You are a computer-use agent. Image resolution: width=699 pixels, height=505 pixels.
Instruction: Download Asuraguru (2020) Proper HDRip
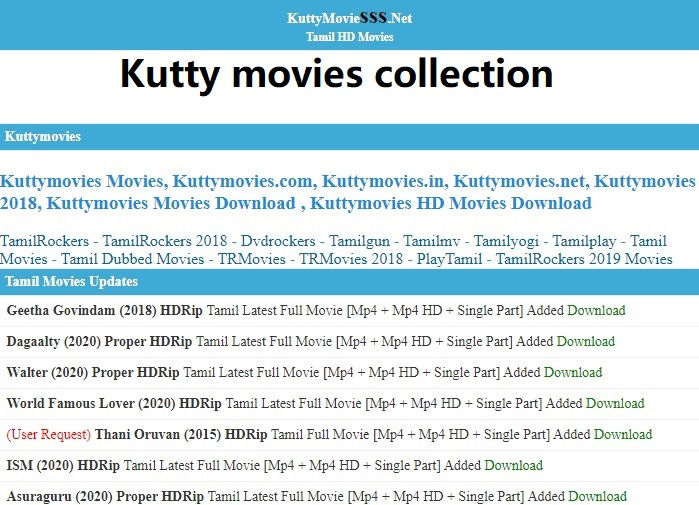pyautogui.click(x=598, y=496)
